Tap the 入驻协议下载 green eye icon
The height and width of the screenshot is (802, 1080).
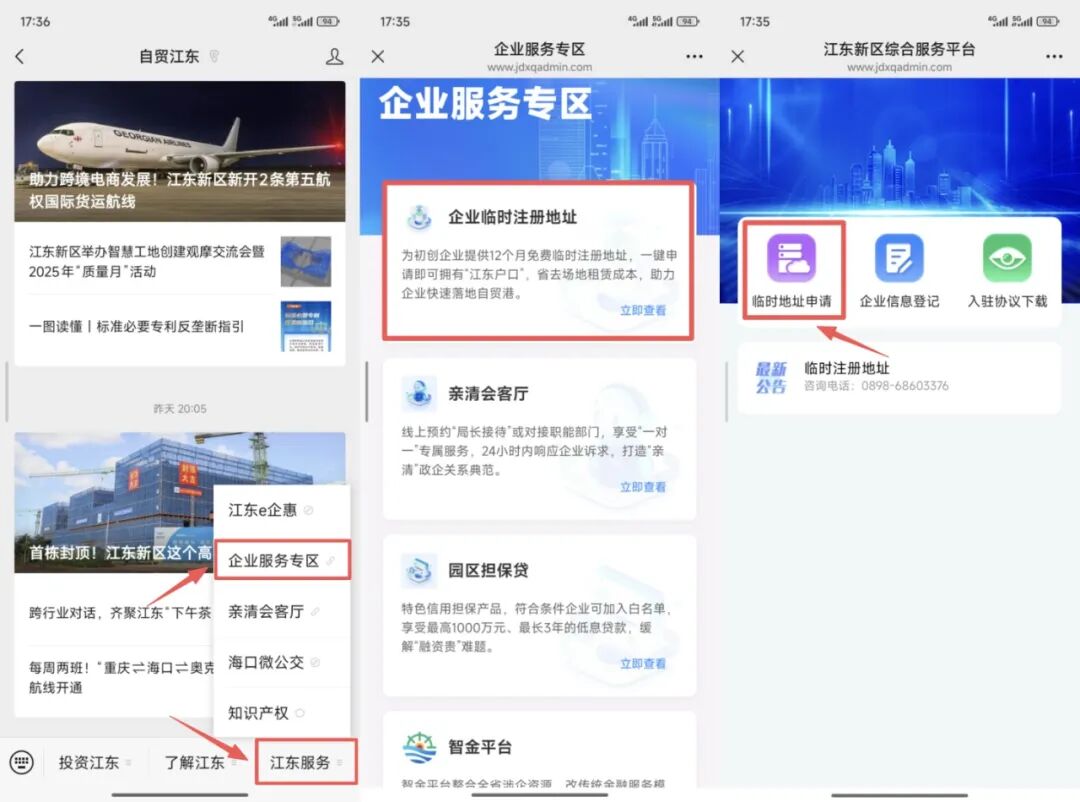coord(1006,258)
